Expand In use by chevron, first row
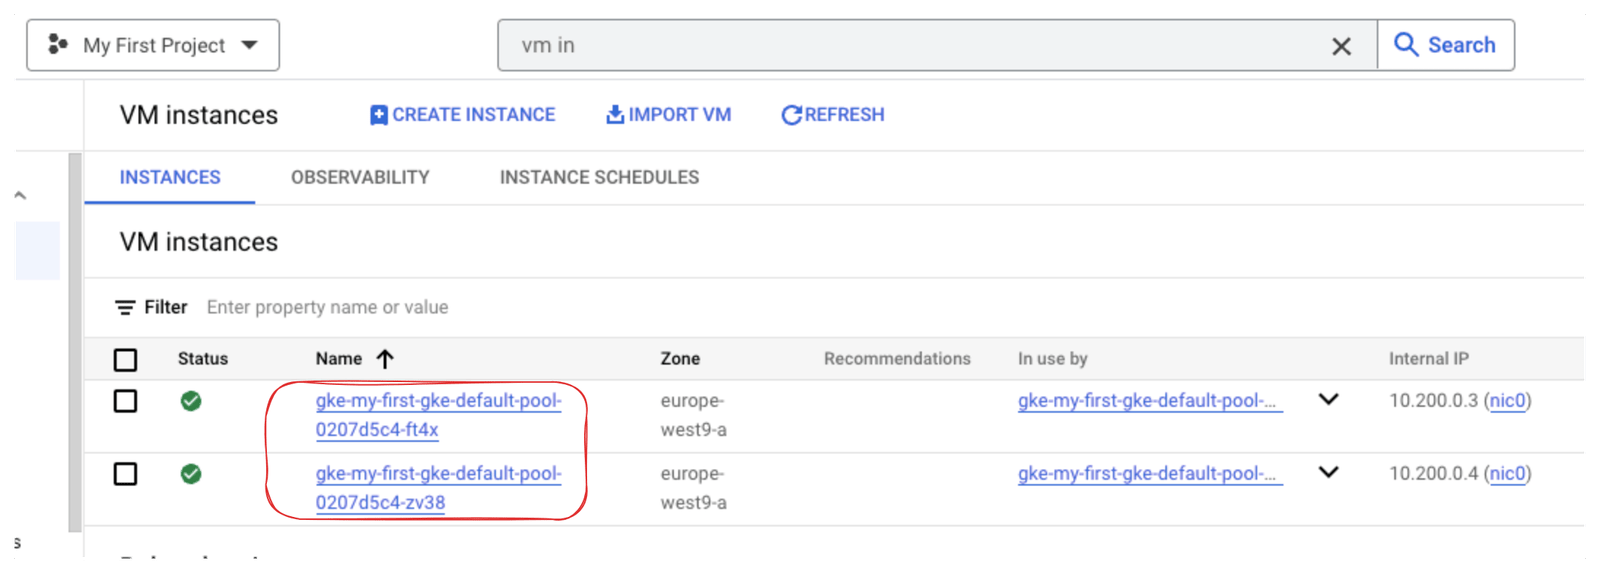Image resolution: width=1600 pixels, height=573 pixels. click(1328, 400)
